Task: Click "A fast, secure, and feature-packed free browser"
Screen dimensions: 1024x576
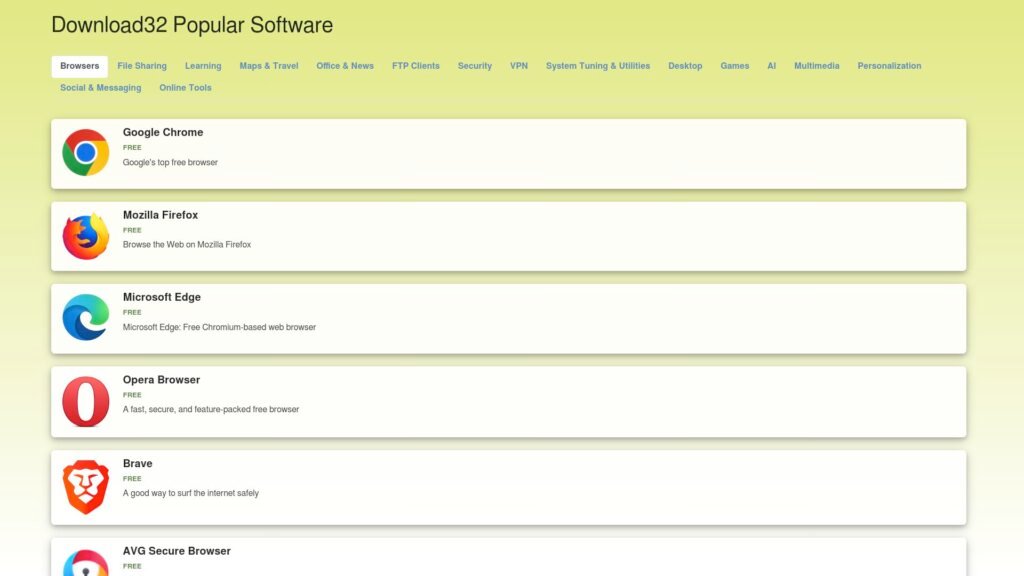Action: click(x=211, y=409)
